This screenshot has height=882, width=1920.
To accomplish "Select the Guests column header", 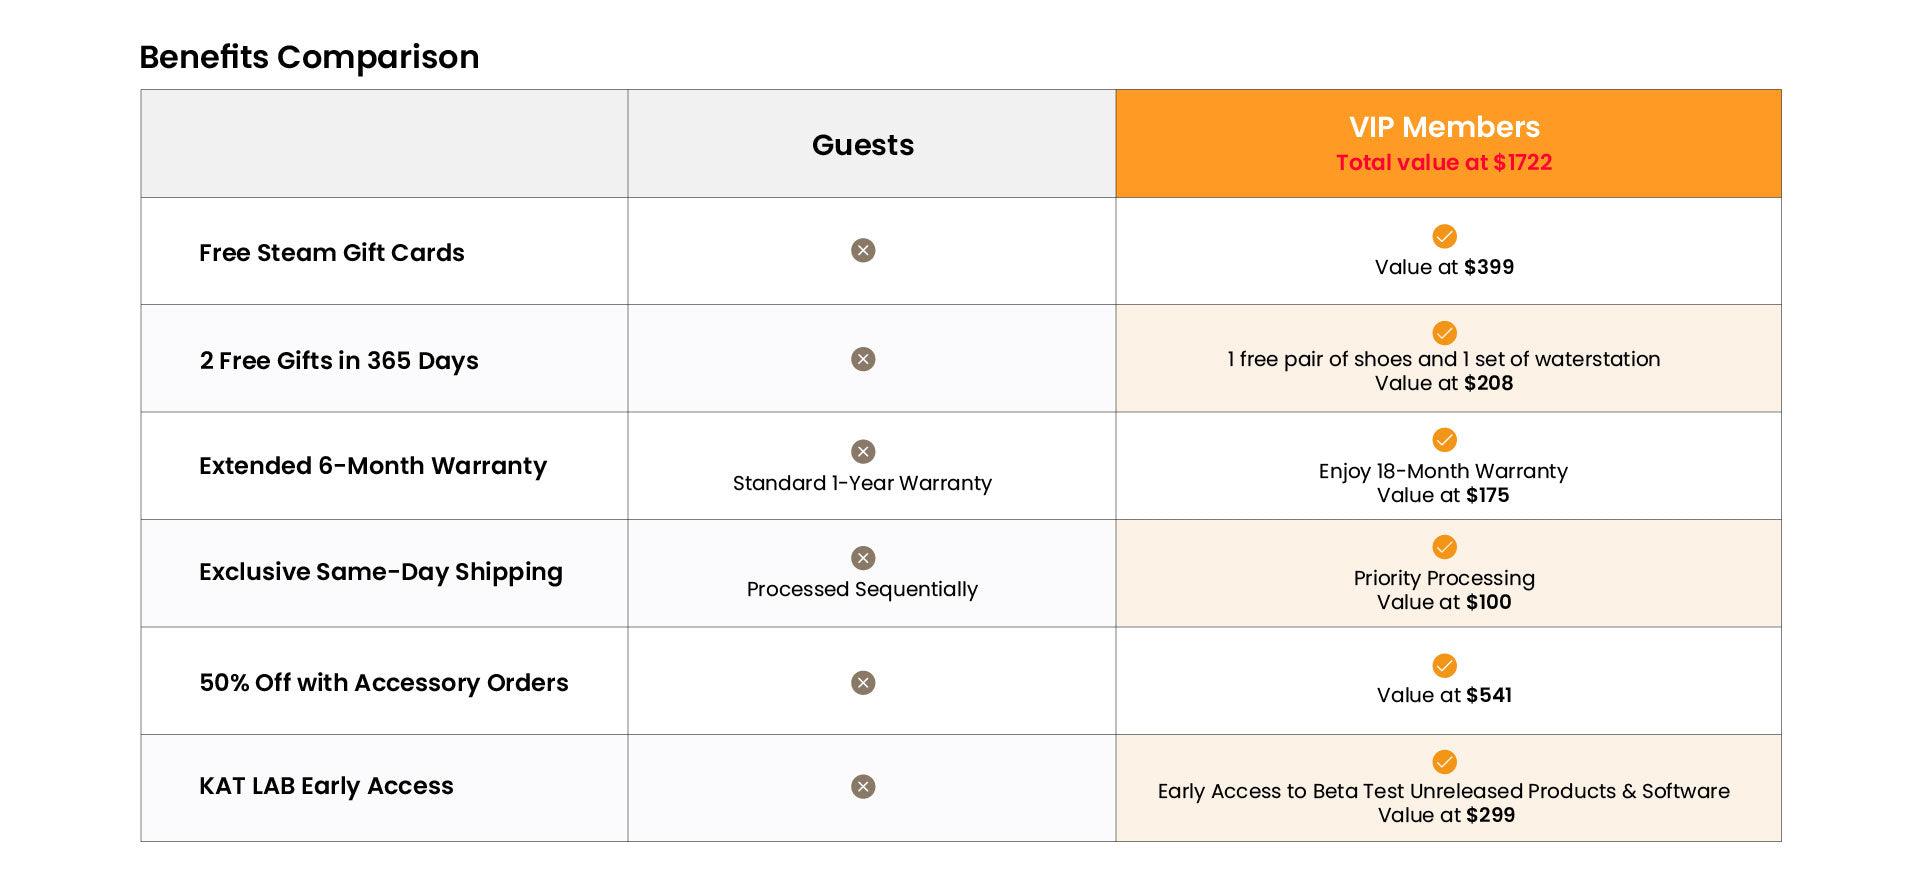I will 863,145.
